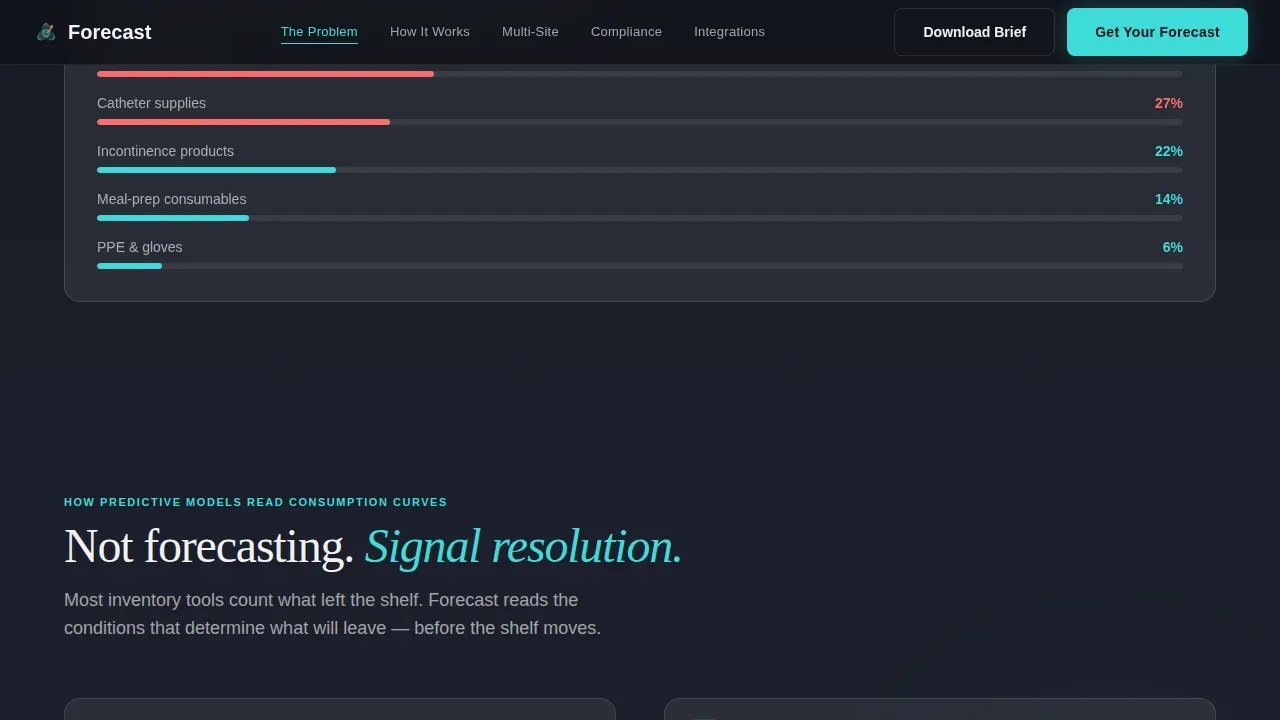The width and height of the screenshot is (1280, 720).
Task: Click the How Predictive Models Read Consumption Curves eyebrow
Action: tap(255, 502)
